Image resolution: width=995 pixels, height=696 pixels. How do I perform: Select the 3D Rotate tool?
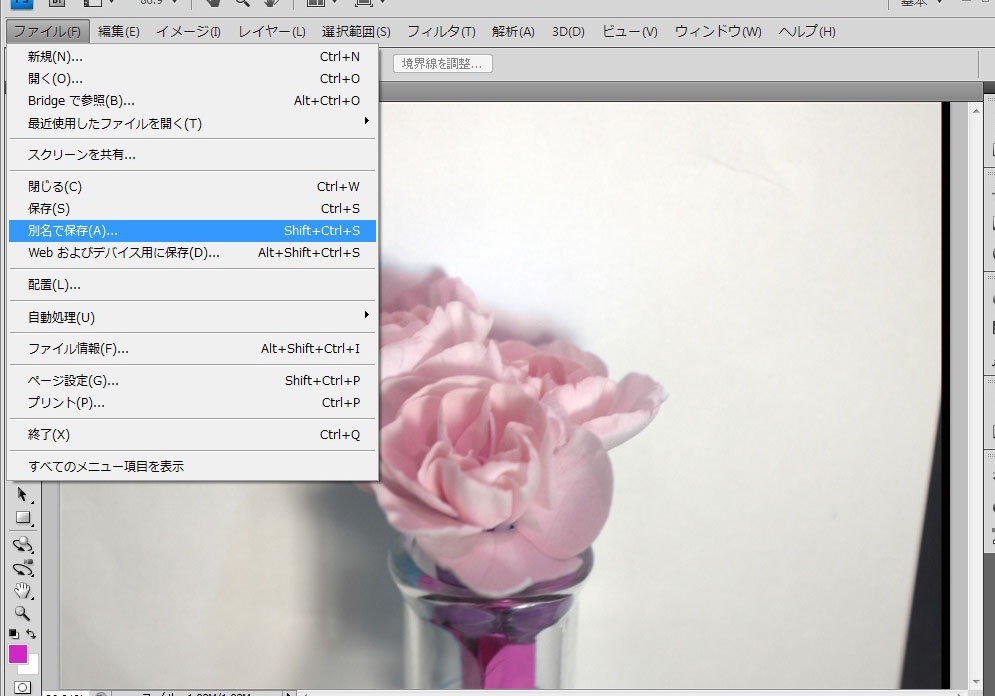tap(22, 544)
